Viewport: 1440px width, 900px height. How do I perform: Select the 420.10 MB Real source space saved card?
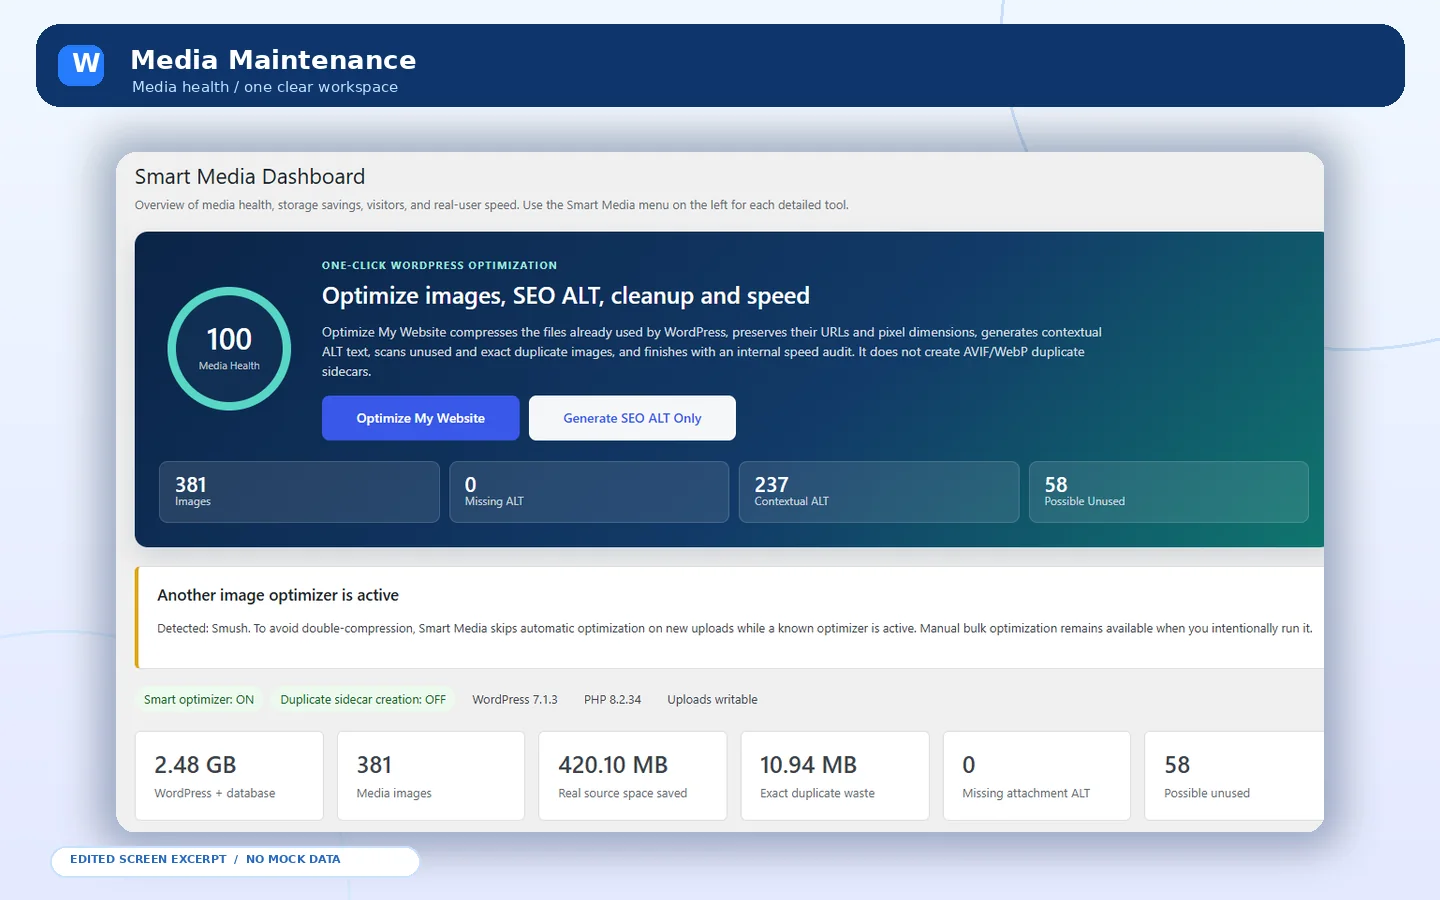coord(633,776)
